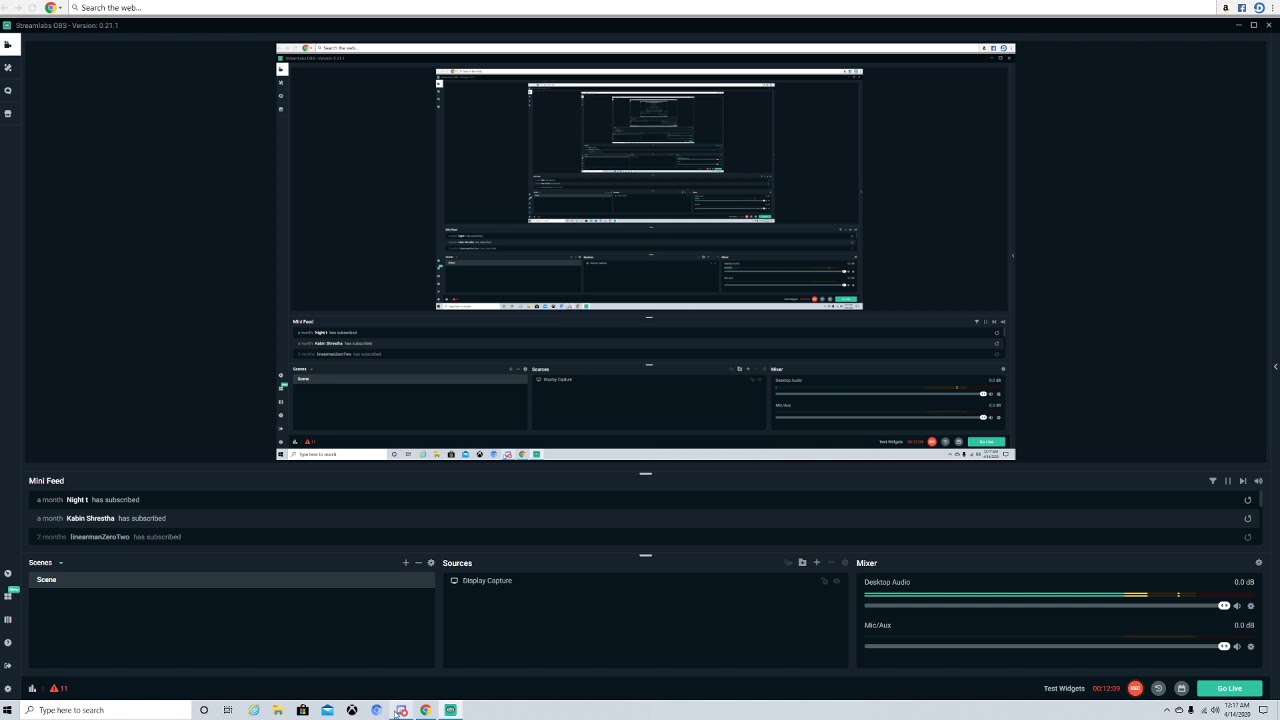Open the performance stats bar chart icon

pos(32,688)
